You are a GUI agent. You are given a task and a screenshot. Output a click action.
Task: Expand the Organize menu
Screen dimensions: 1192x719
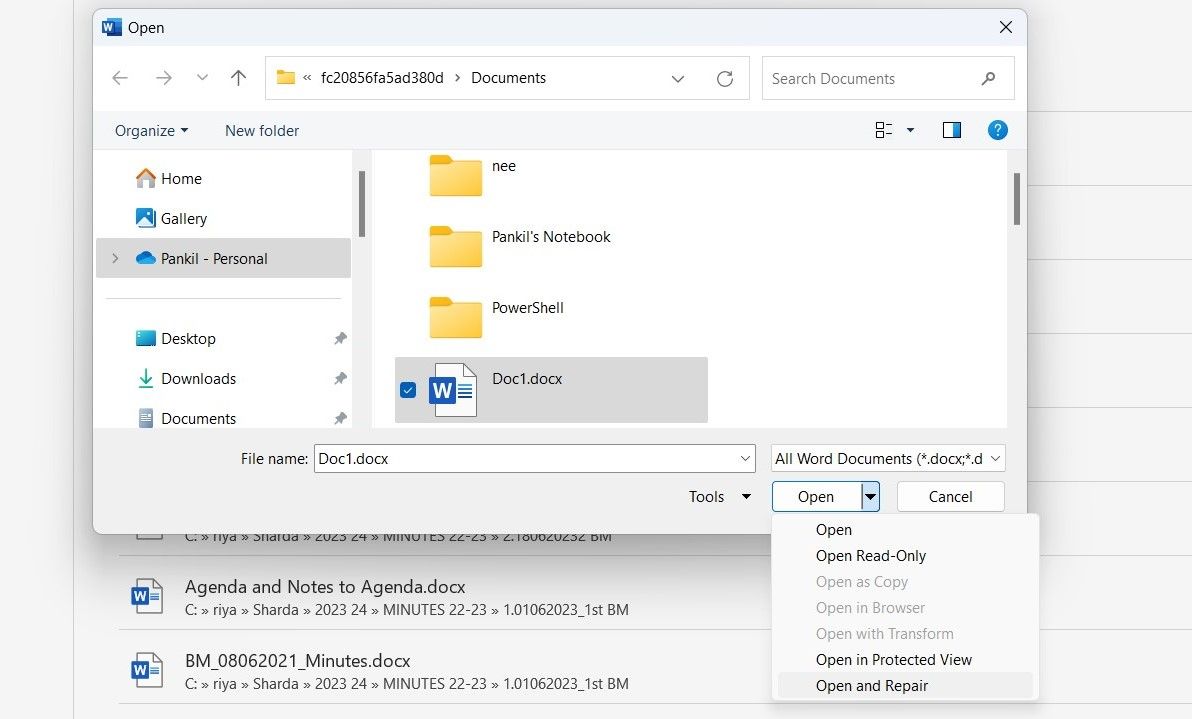[x=151, y=131]
